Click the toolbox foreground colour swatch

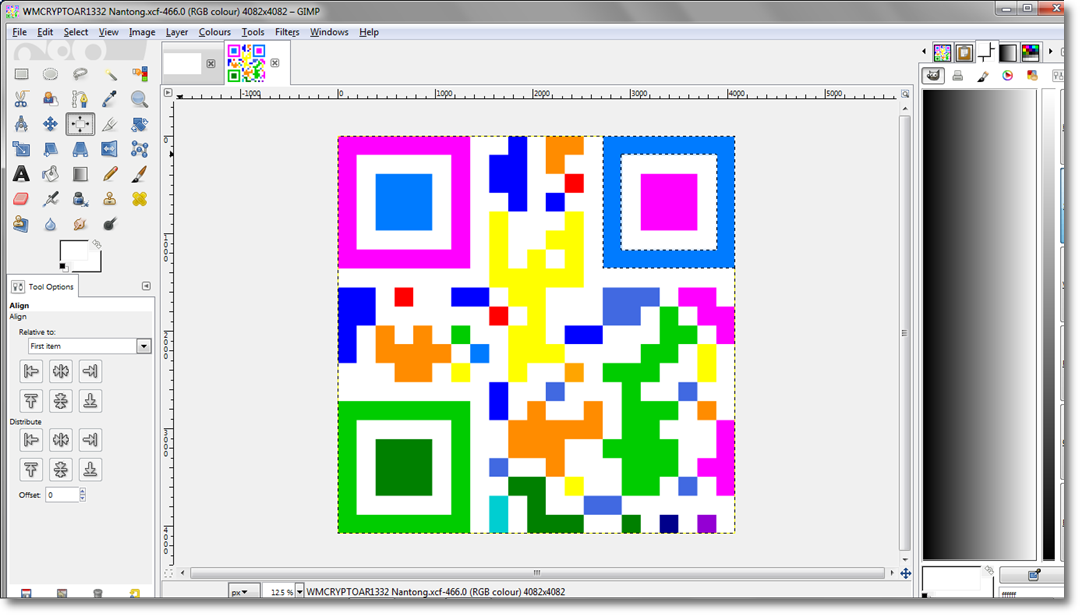click(x=73, y=251)
